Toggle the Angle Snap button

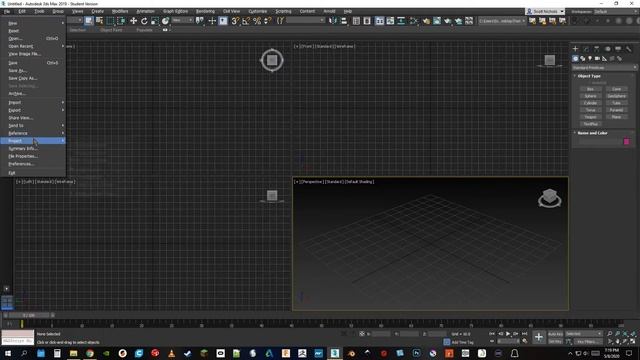246,21
